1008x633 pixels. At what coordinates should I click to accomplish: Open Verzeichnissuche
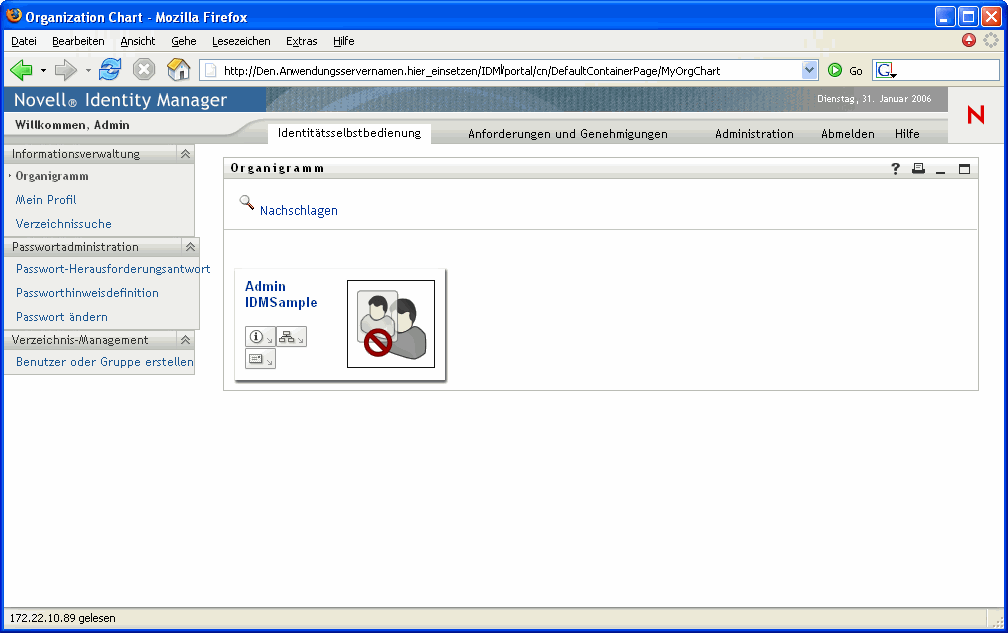64,224
